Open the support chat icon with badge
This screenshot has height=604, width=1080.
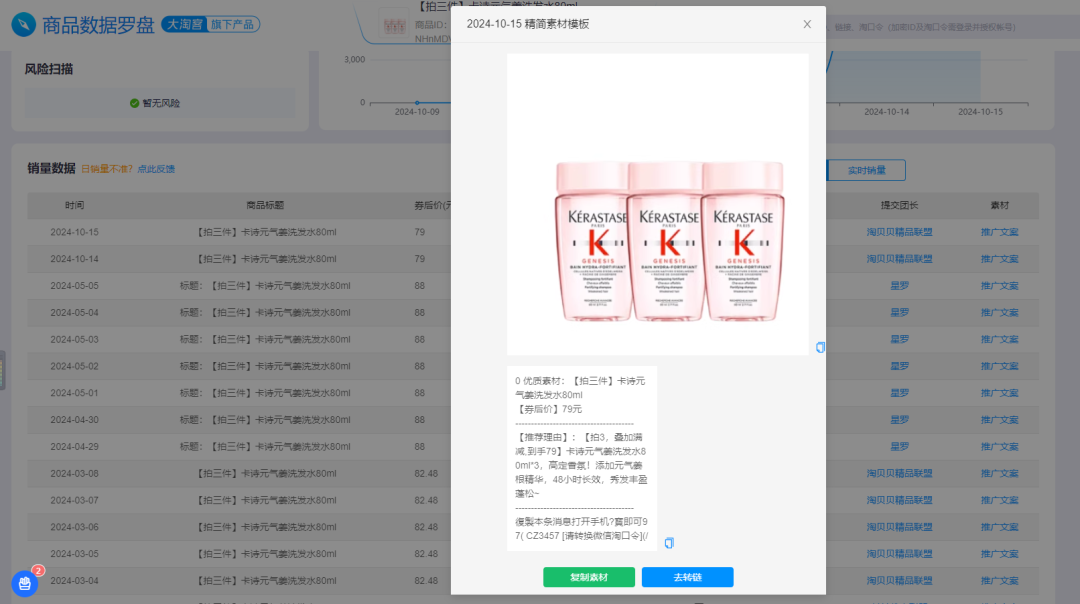click(x=25, y=584)
